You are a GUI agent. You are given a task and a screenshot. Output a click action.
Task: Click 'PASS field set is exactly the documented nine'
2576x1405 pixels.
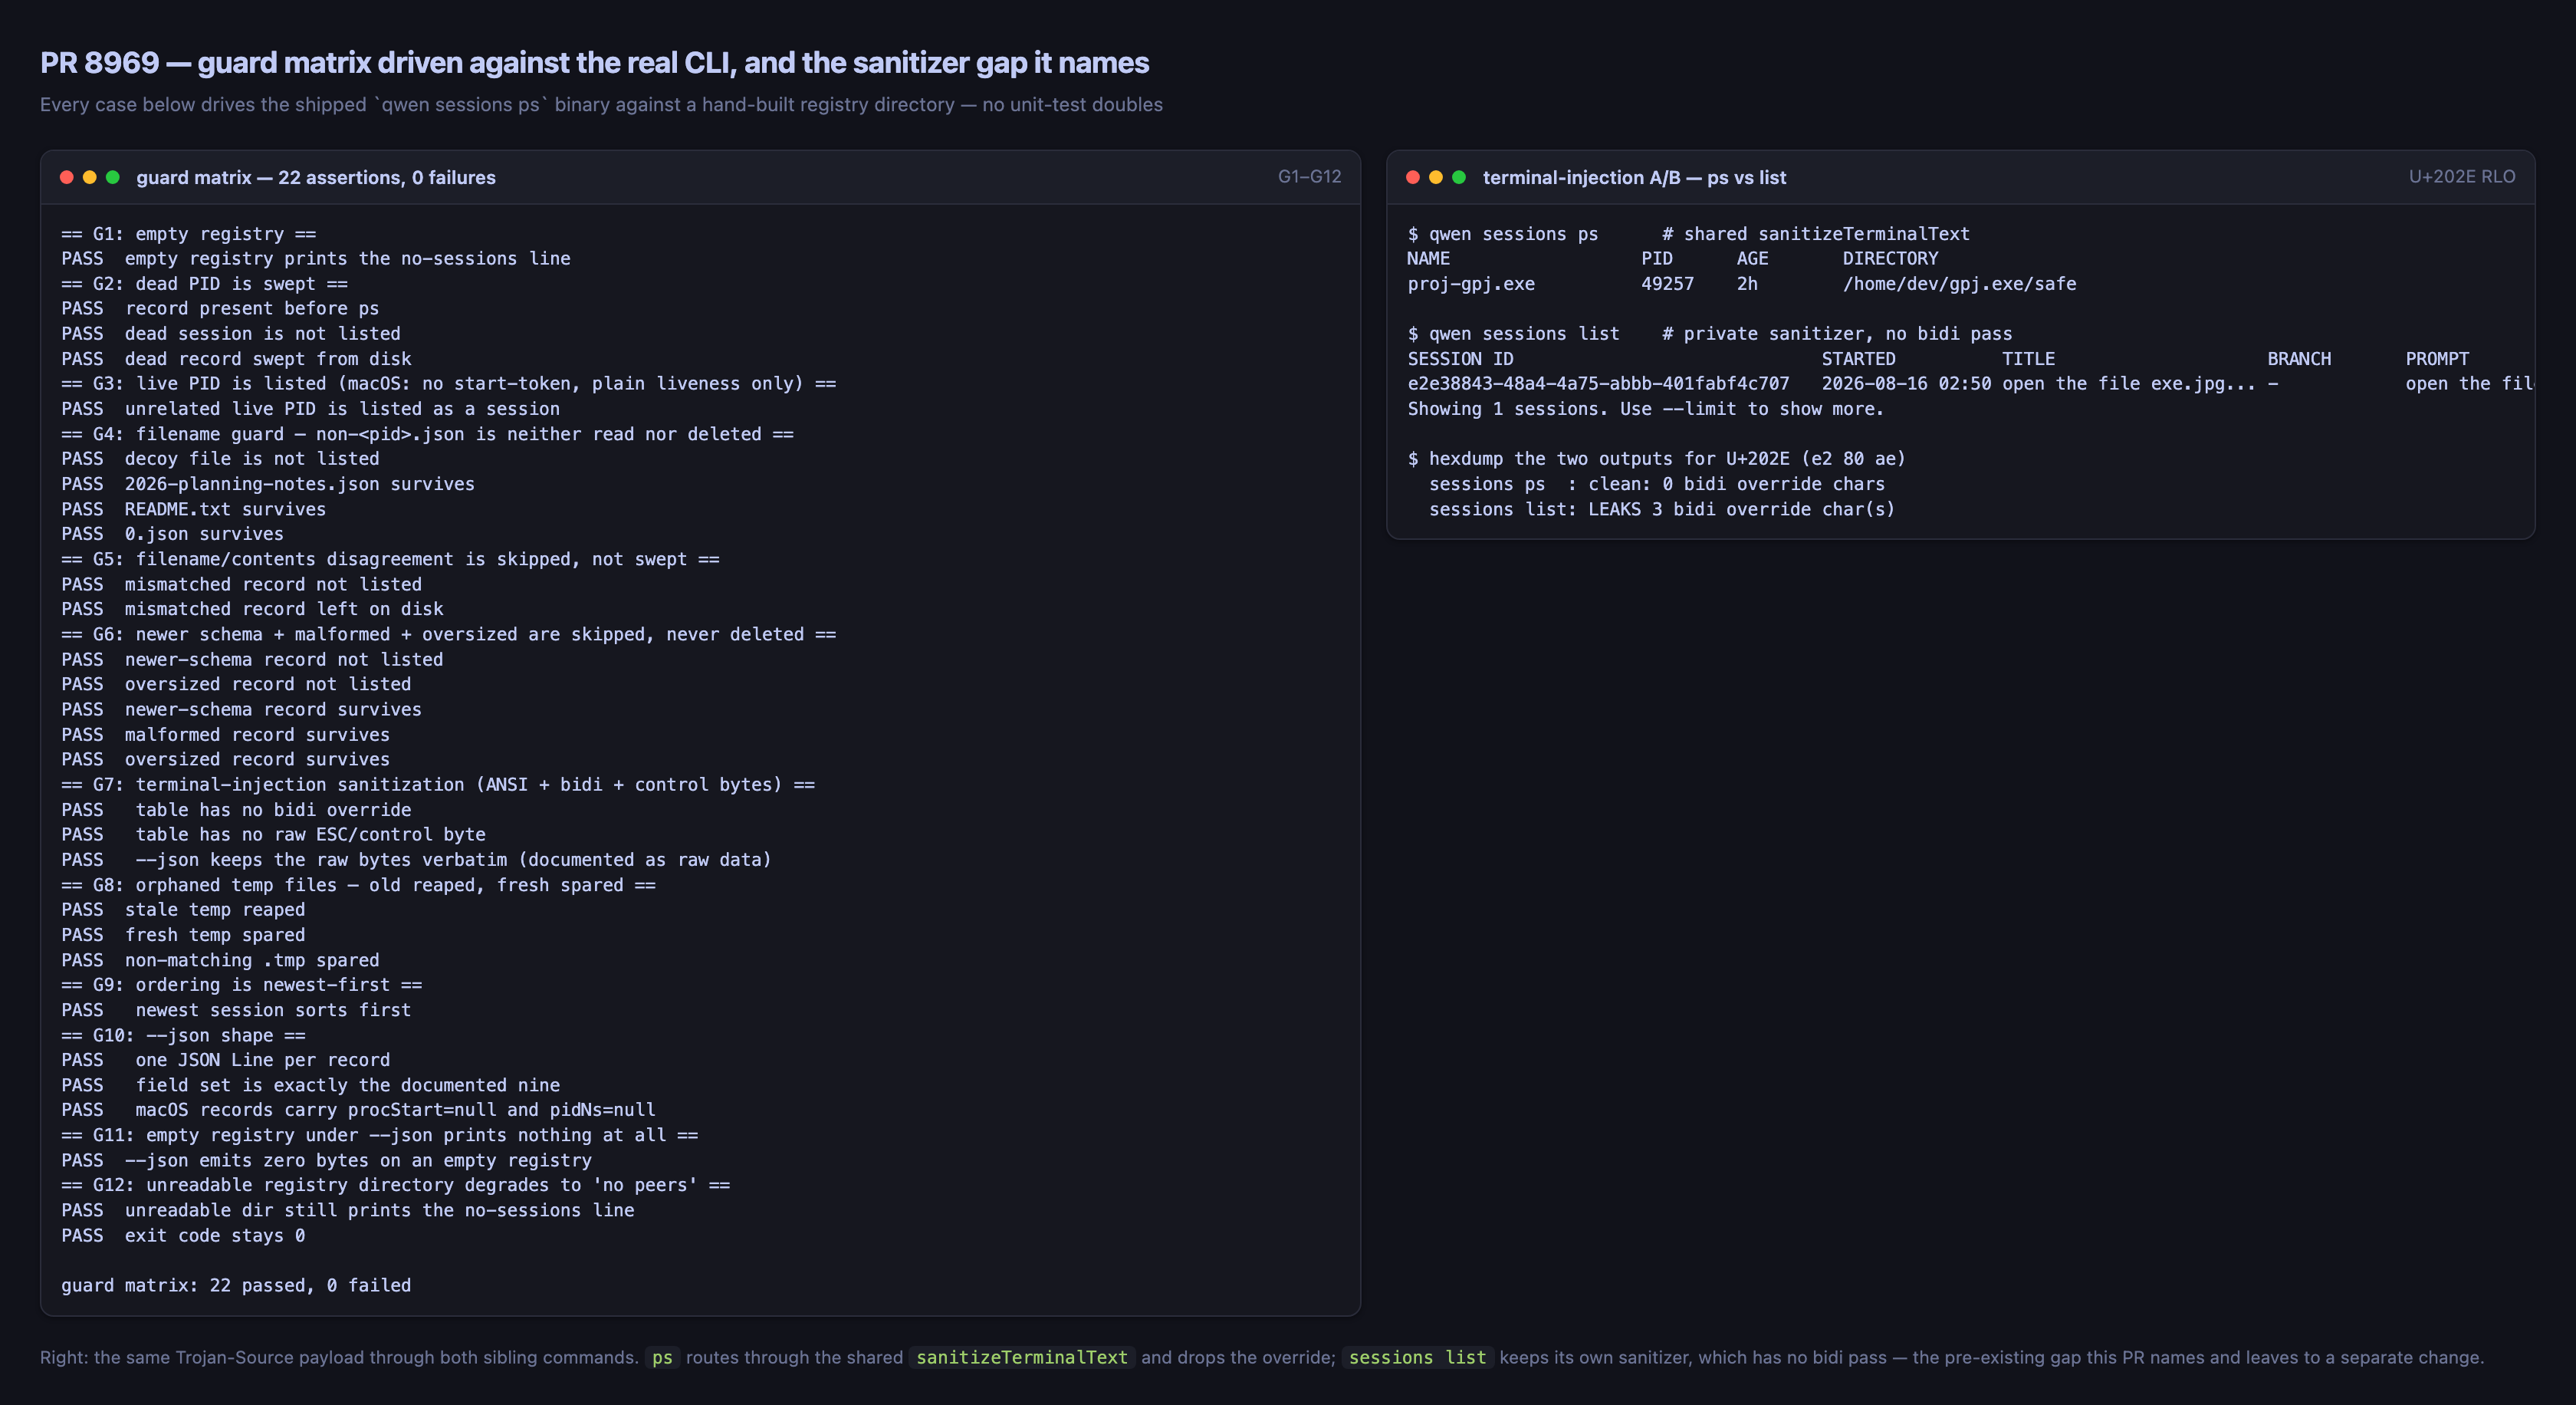[x=311, y=1085]
